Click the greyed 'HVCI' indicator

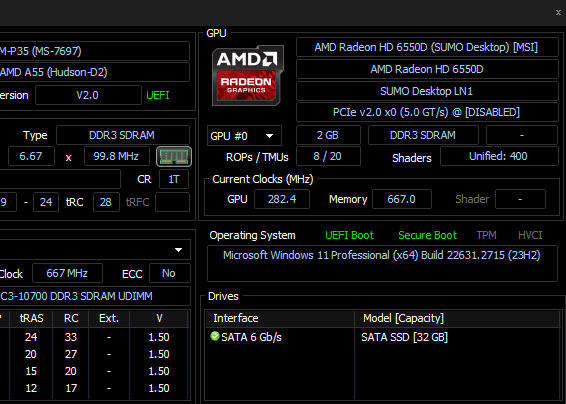coord(530,235)
